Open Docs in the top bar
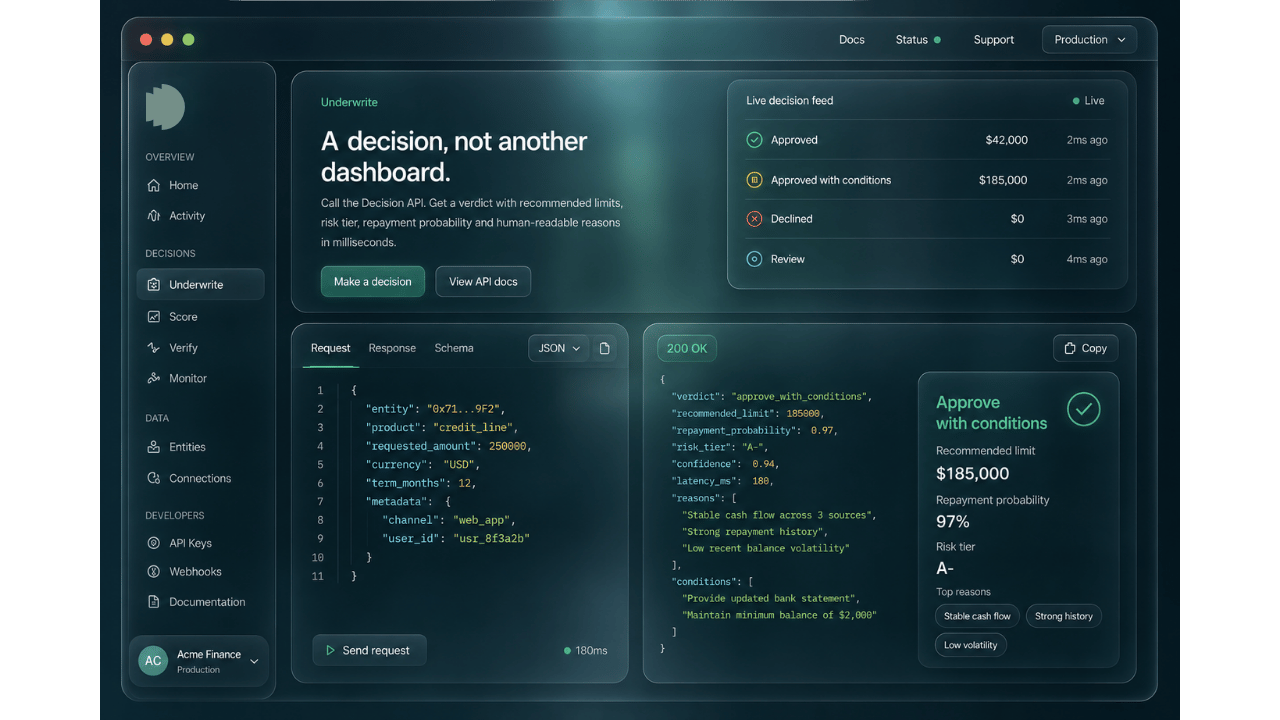The height and width of the screenshot is (720, 1280). coord(852,40)
